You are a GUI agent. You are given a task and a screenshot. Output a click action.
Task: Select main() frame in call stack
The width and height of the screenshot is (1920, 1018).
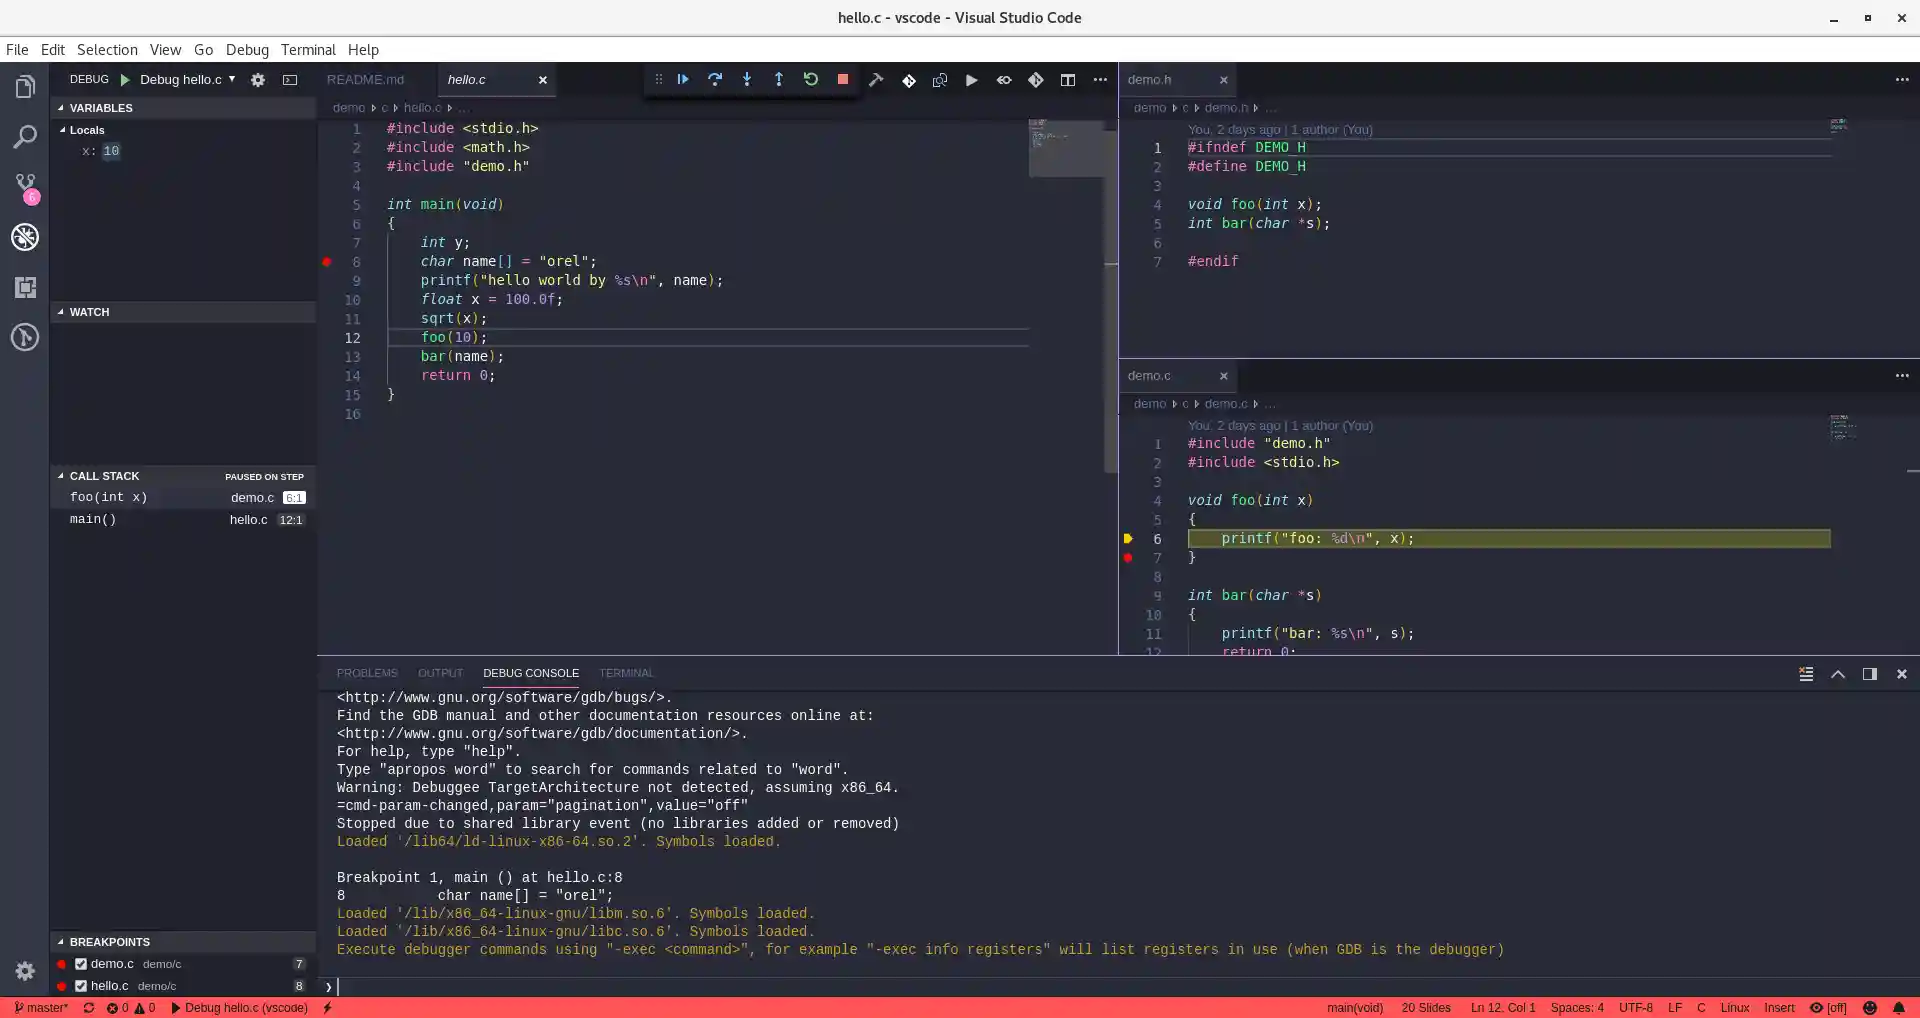tap(93, 520)
